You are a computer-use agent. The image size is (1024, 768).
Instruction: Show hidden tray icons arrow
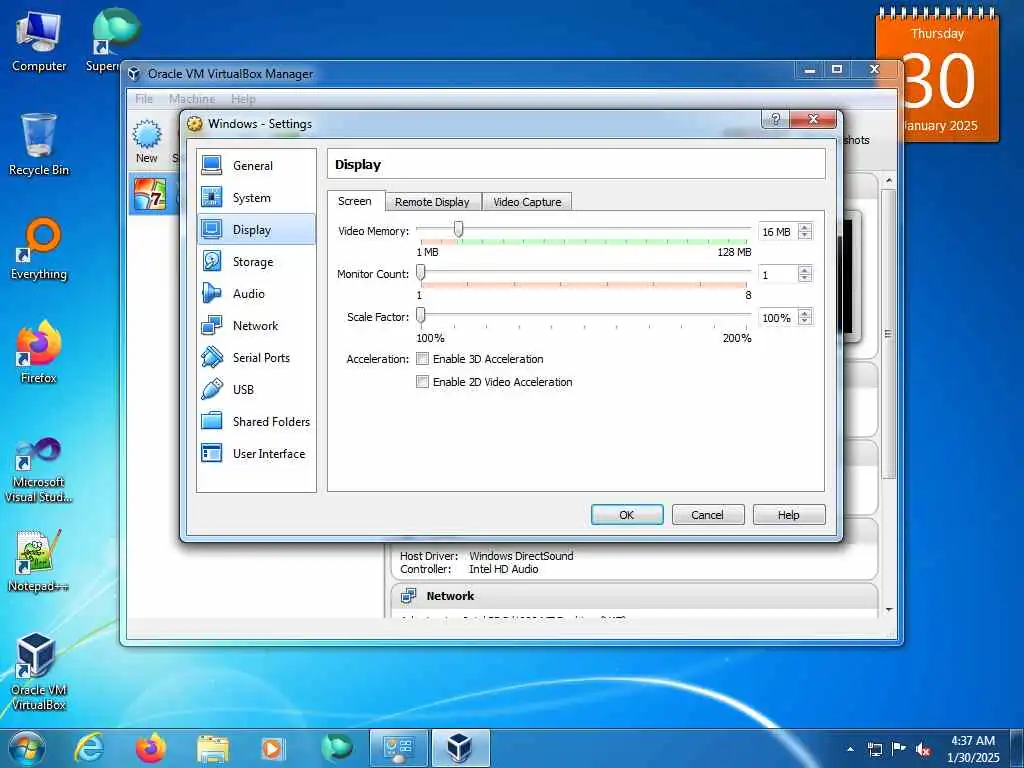850,749
